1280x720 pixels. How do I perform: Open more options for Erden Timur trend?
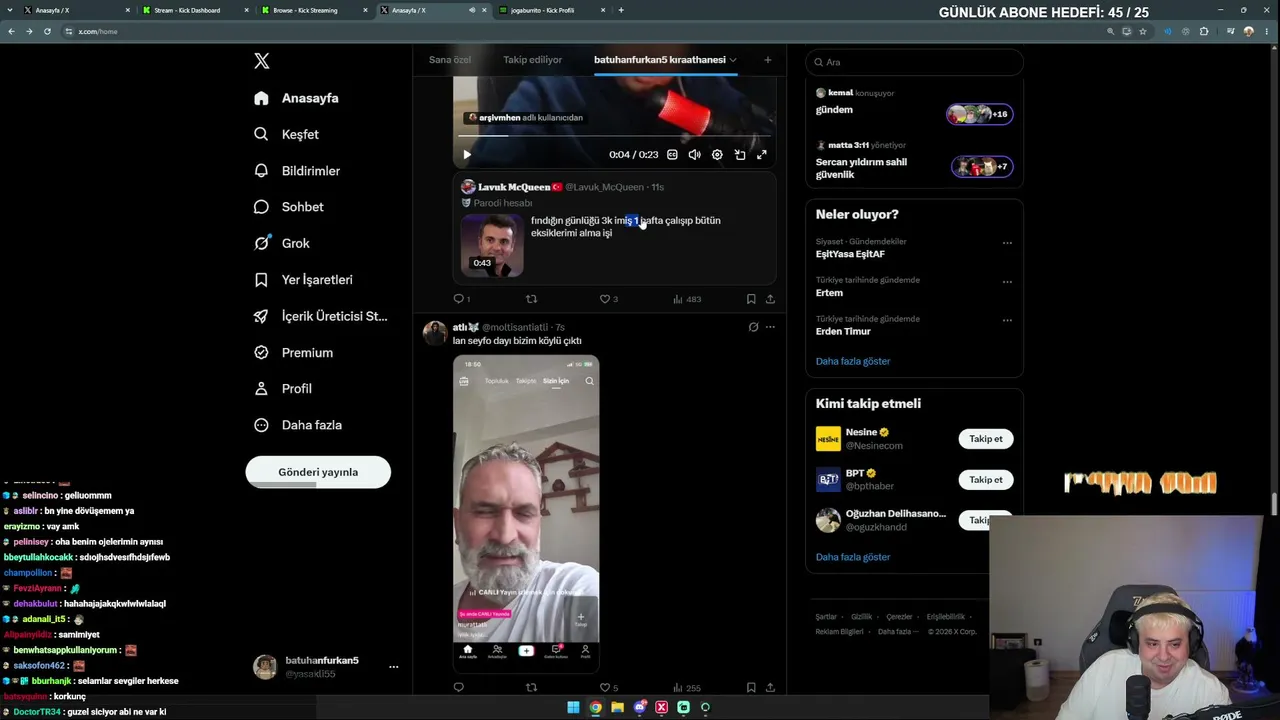pos(1007,321)
